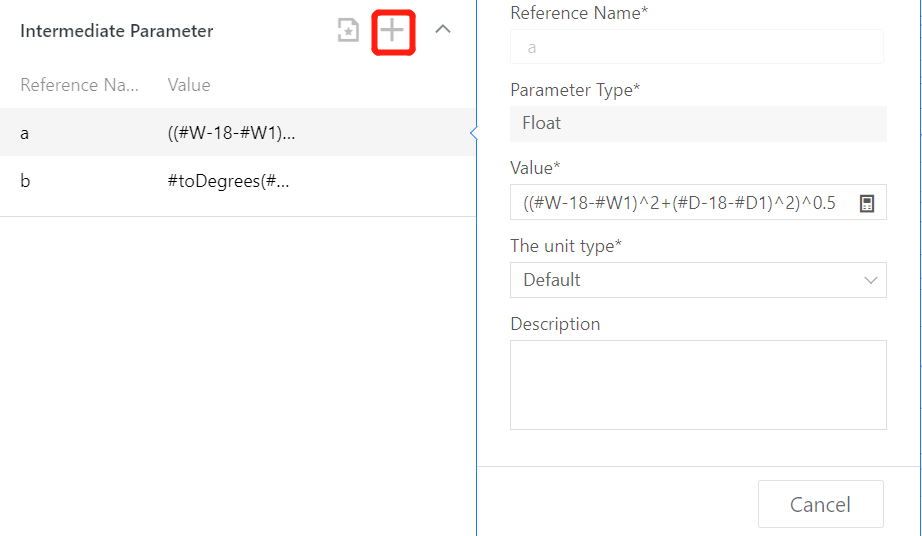The image size is (922, 536).
Task: Click the unit type dropdown arrow
Action: pos(870,280)
